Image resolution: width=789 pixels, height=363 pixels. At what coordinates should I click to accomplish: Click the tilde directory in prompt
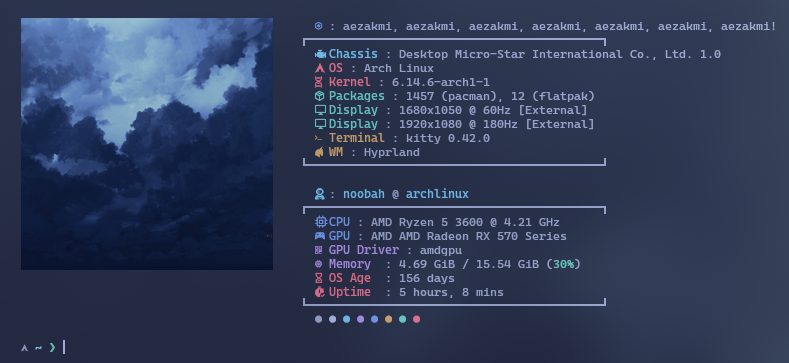click(38, 348)
